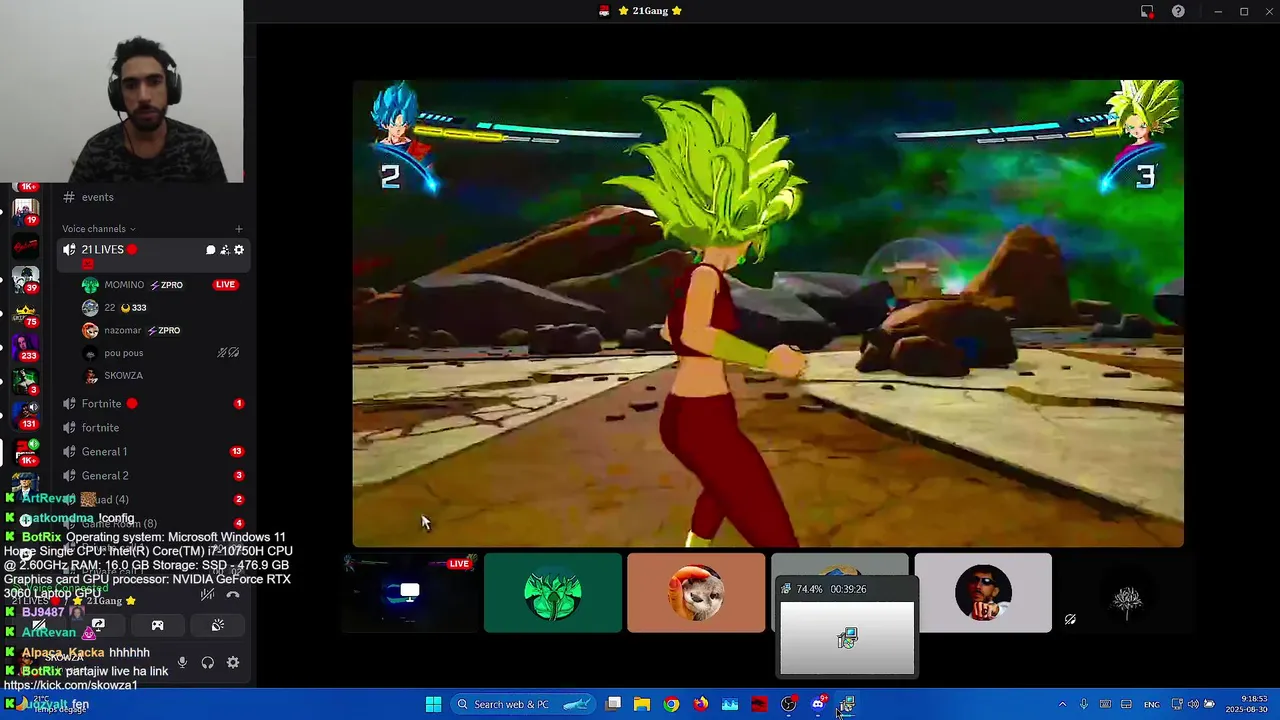Select the sunglasses man avatar tile
This screenshot has width=1280, height=720.
[x=983, y=593]
